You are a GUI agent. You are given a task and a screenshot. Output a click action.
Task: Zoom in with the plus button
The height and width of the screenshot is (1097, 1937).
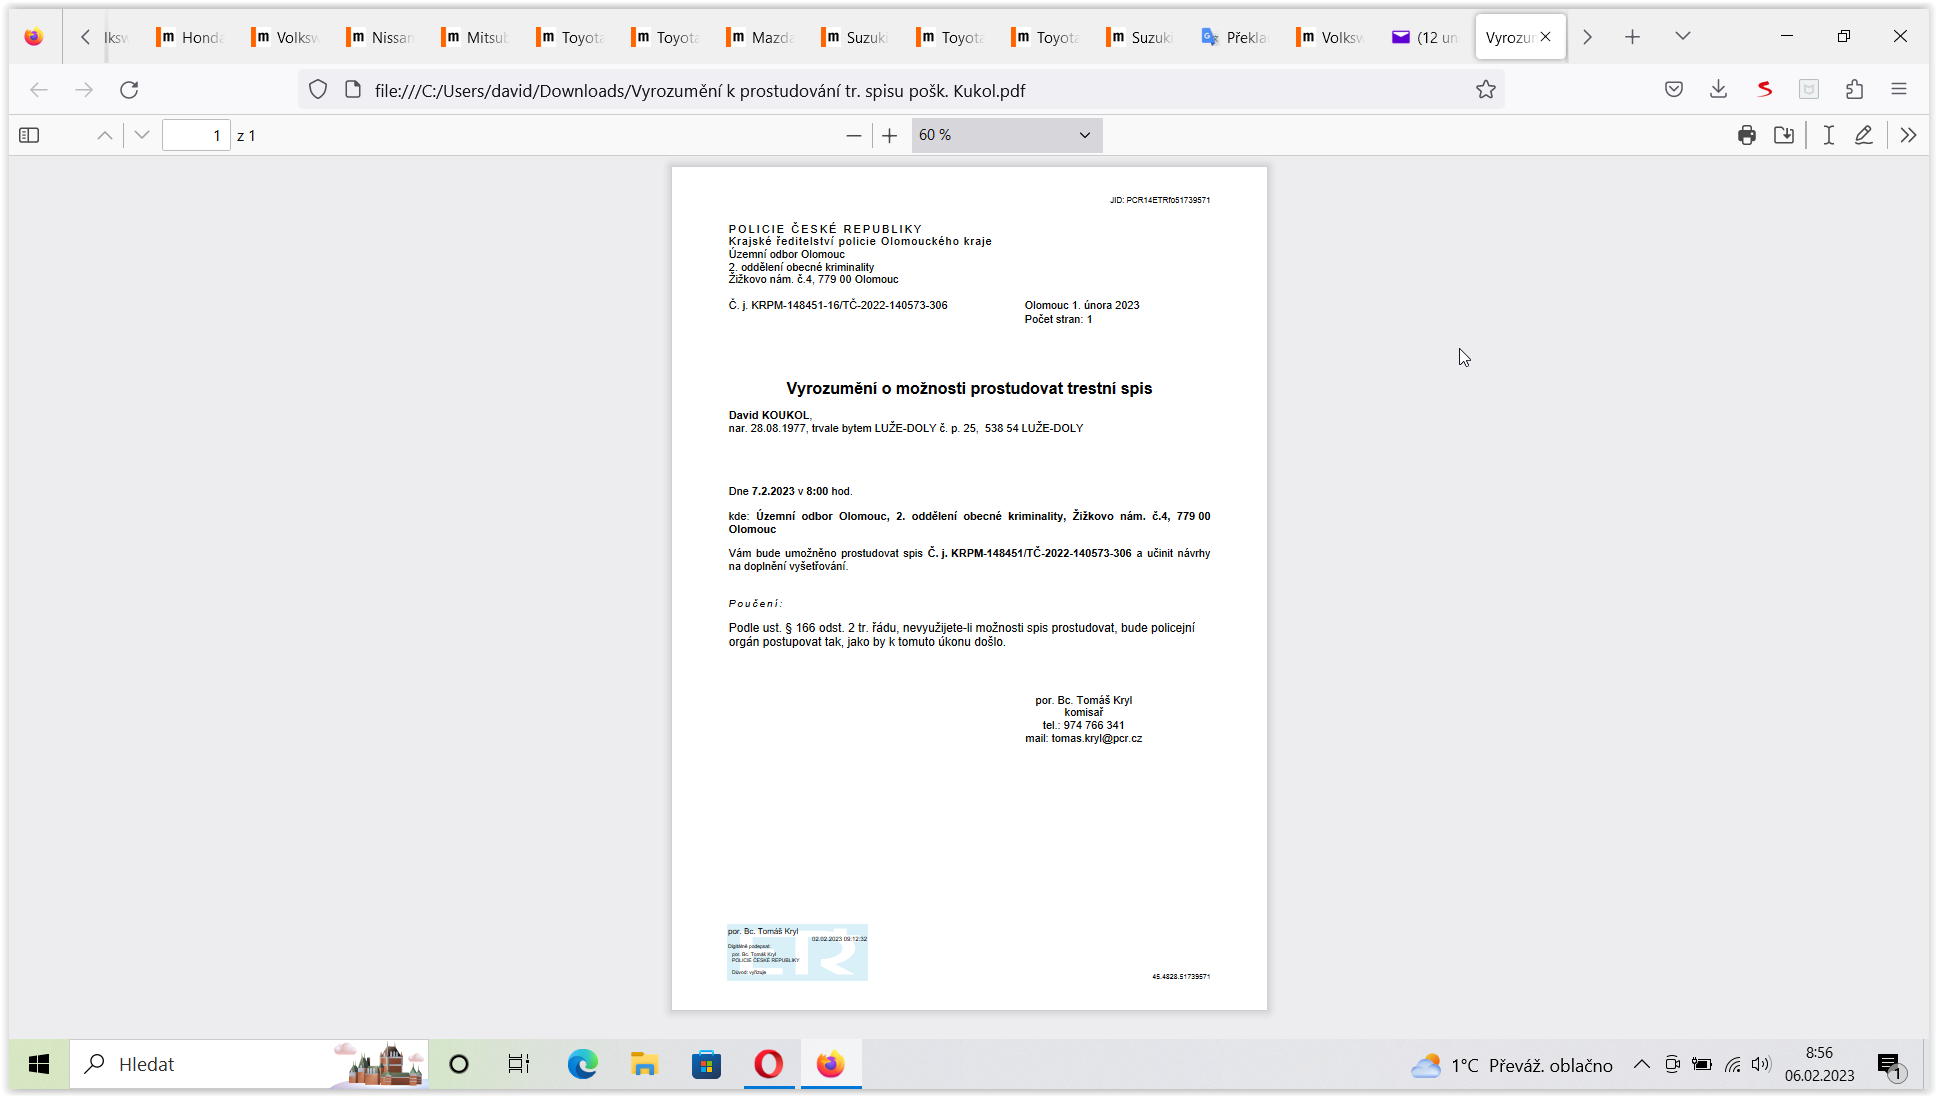(889, 135)
